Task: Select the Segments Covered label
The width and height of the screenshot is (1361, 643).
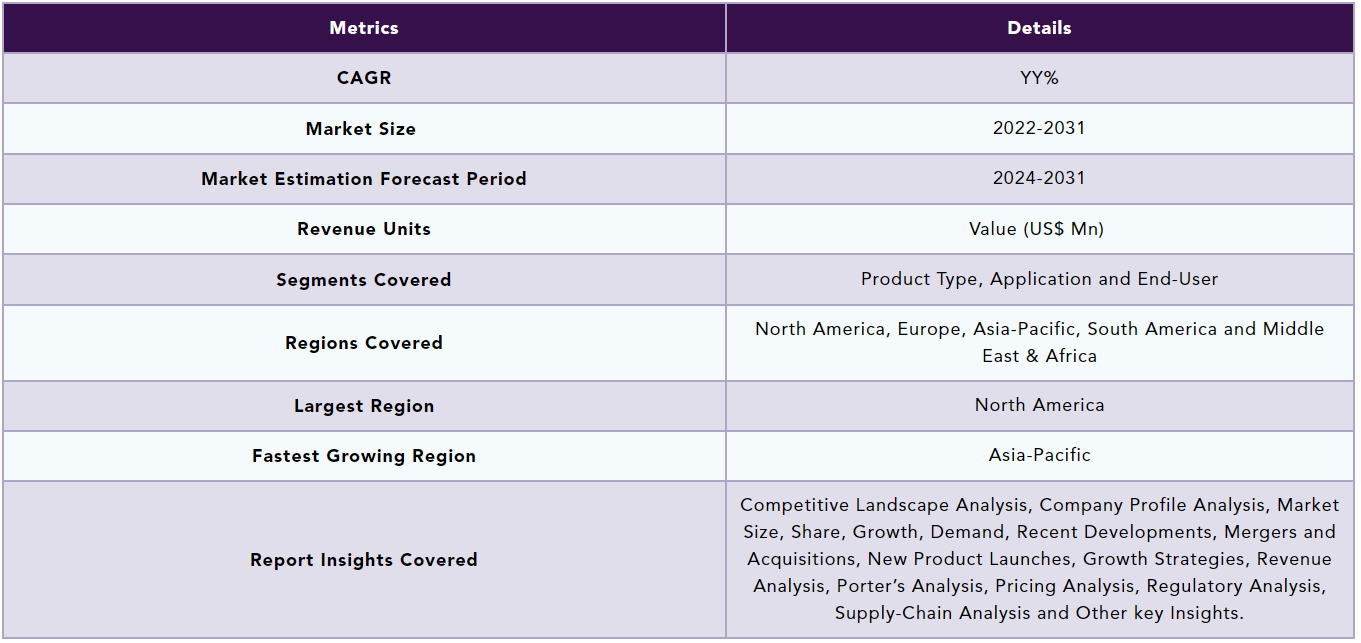Action: point(364,280)
